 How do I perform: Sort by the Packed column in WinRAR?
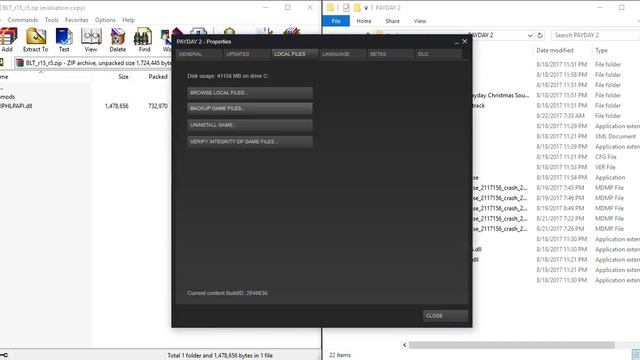coord(158,76)
